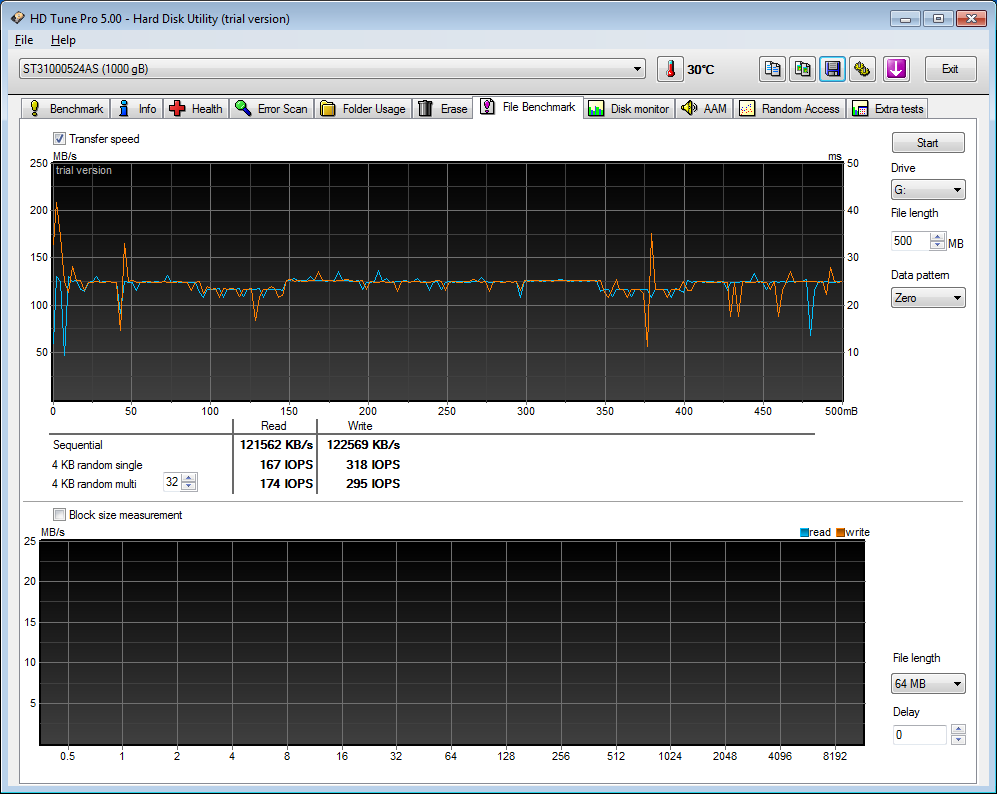Open the options gear icon
997x794 pixels.
tap(862, 69)
